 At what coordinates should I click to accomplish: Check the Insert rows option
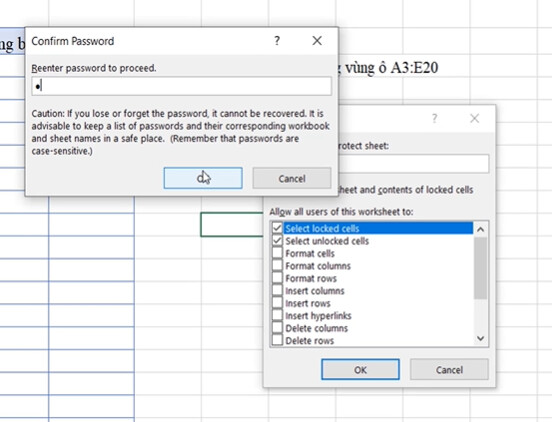pos(277,303)
